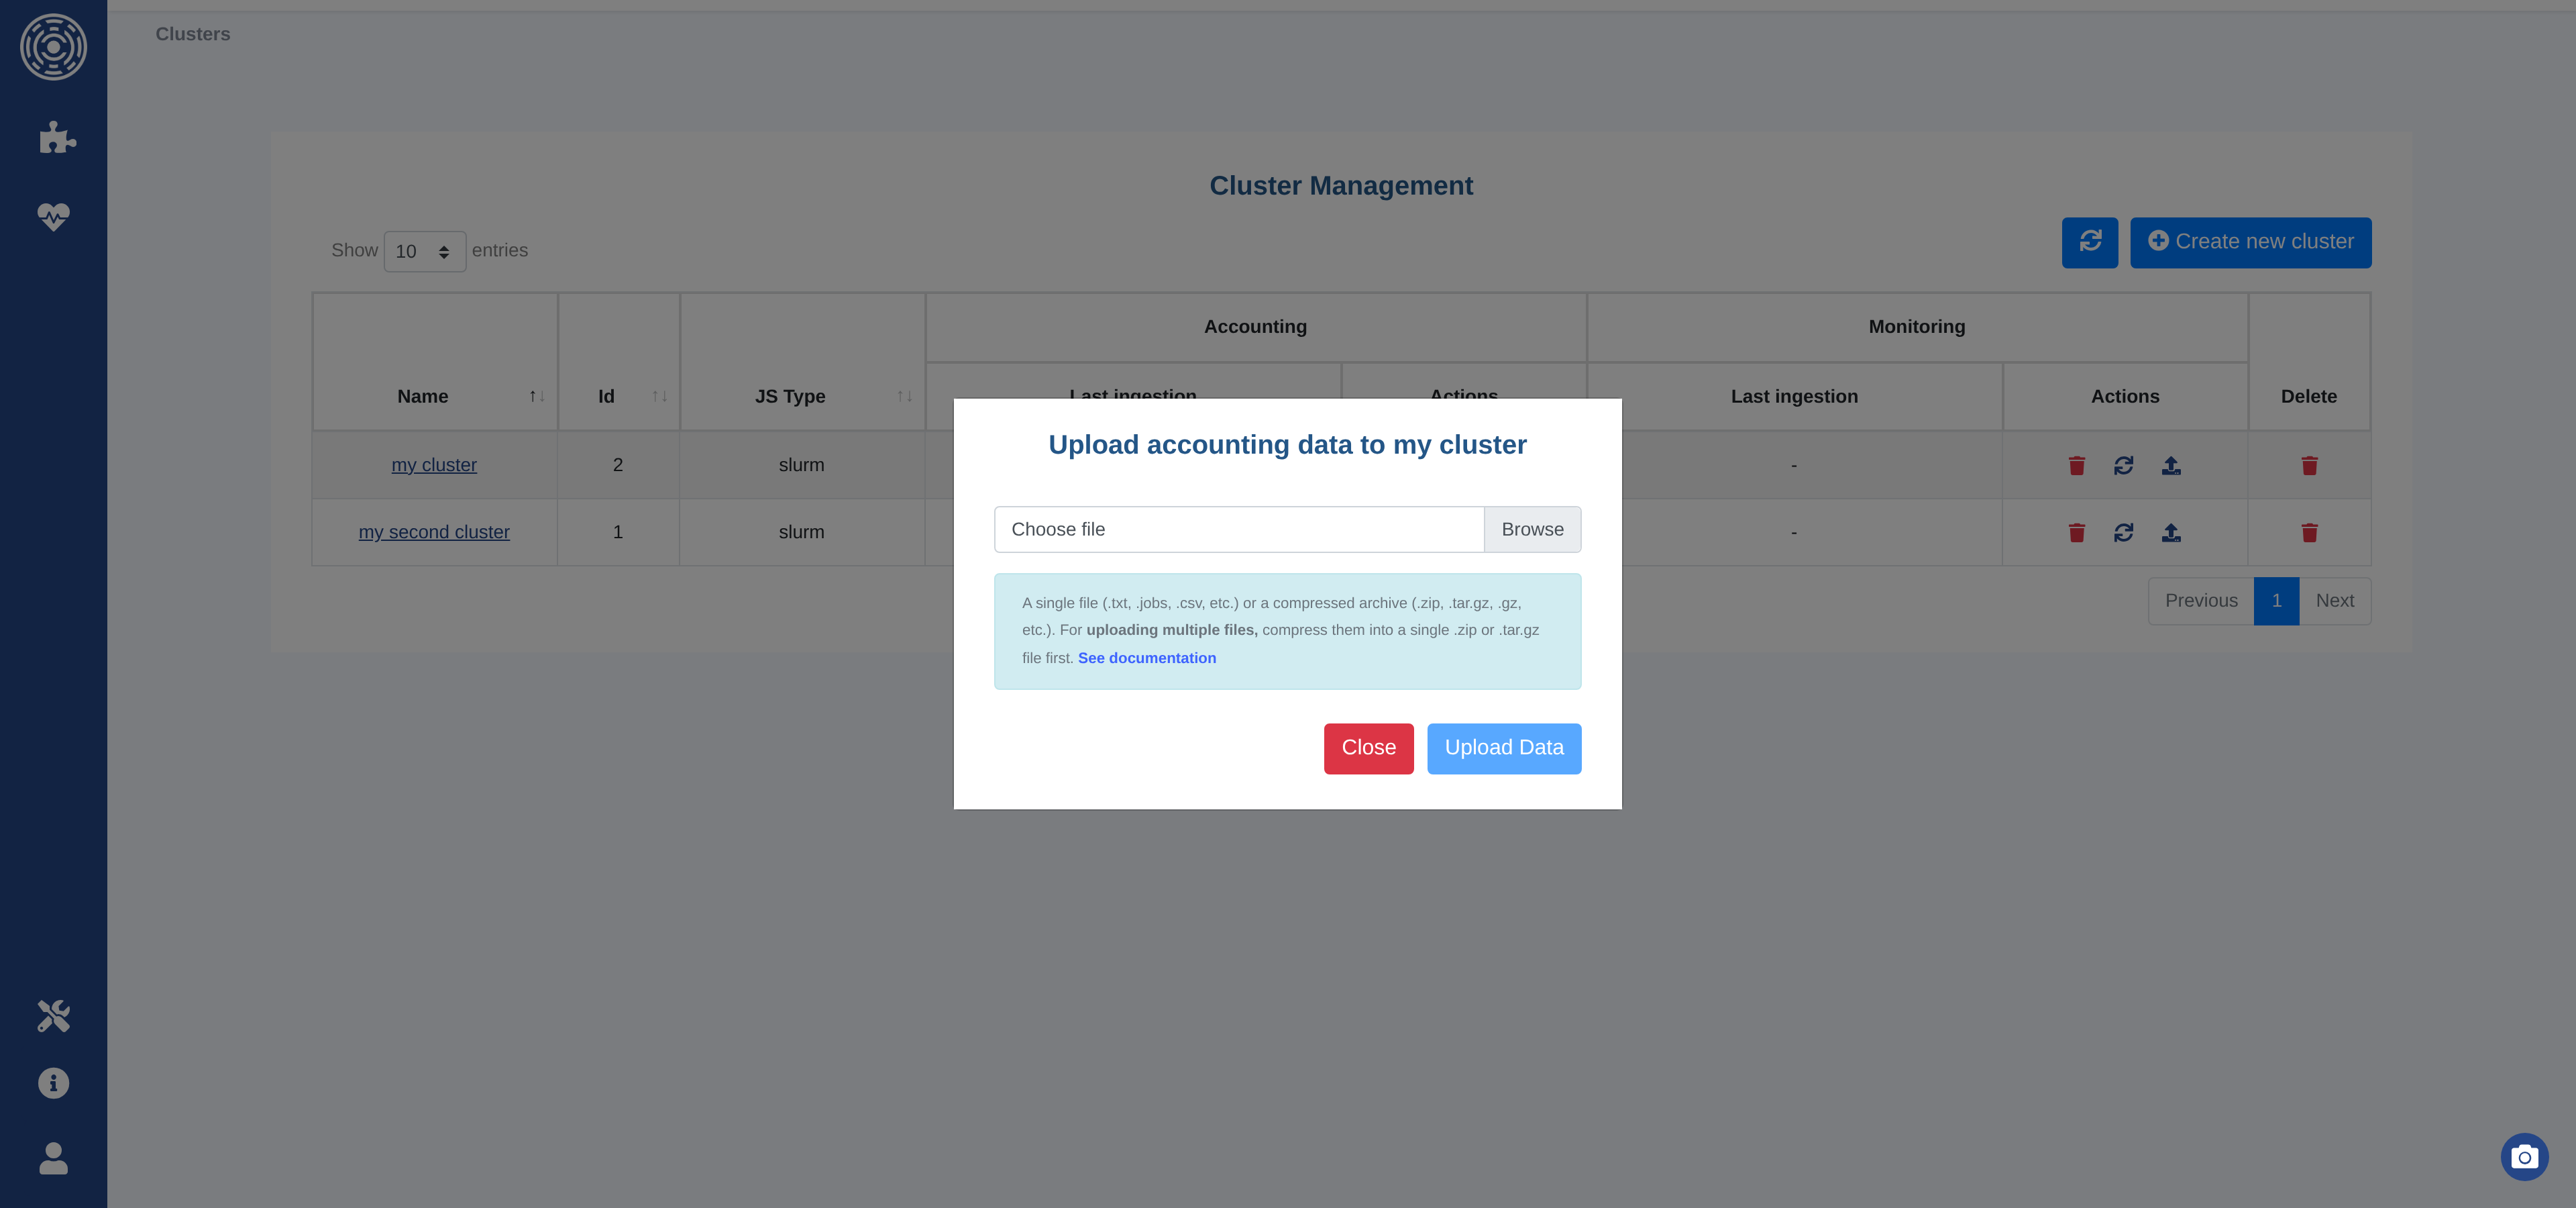The height and width of the screenshot is (1208, 2576).
Task: Click the info circle sidebar icon
Action: 53,1083
